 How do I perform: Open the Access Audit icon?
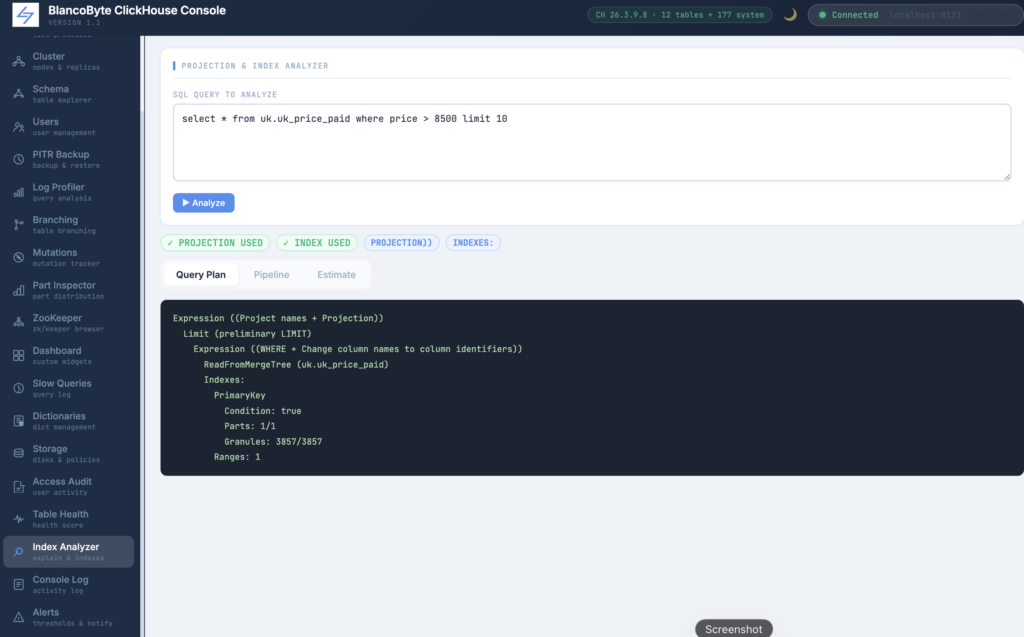point(18,486)
